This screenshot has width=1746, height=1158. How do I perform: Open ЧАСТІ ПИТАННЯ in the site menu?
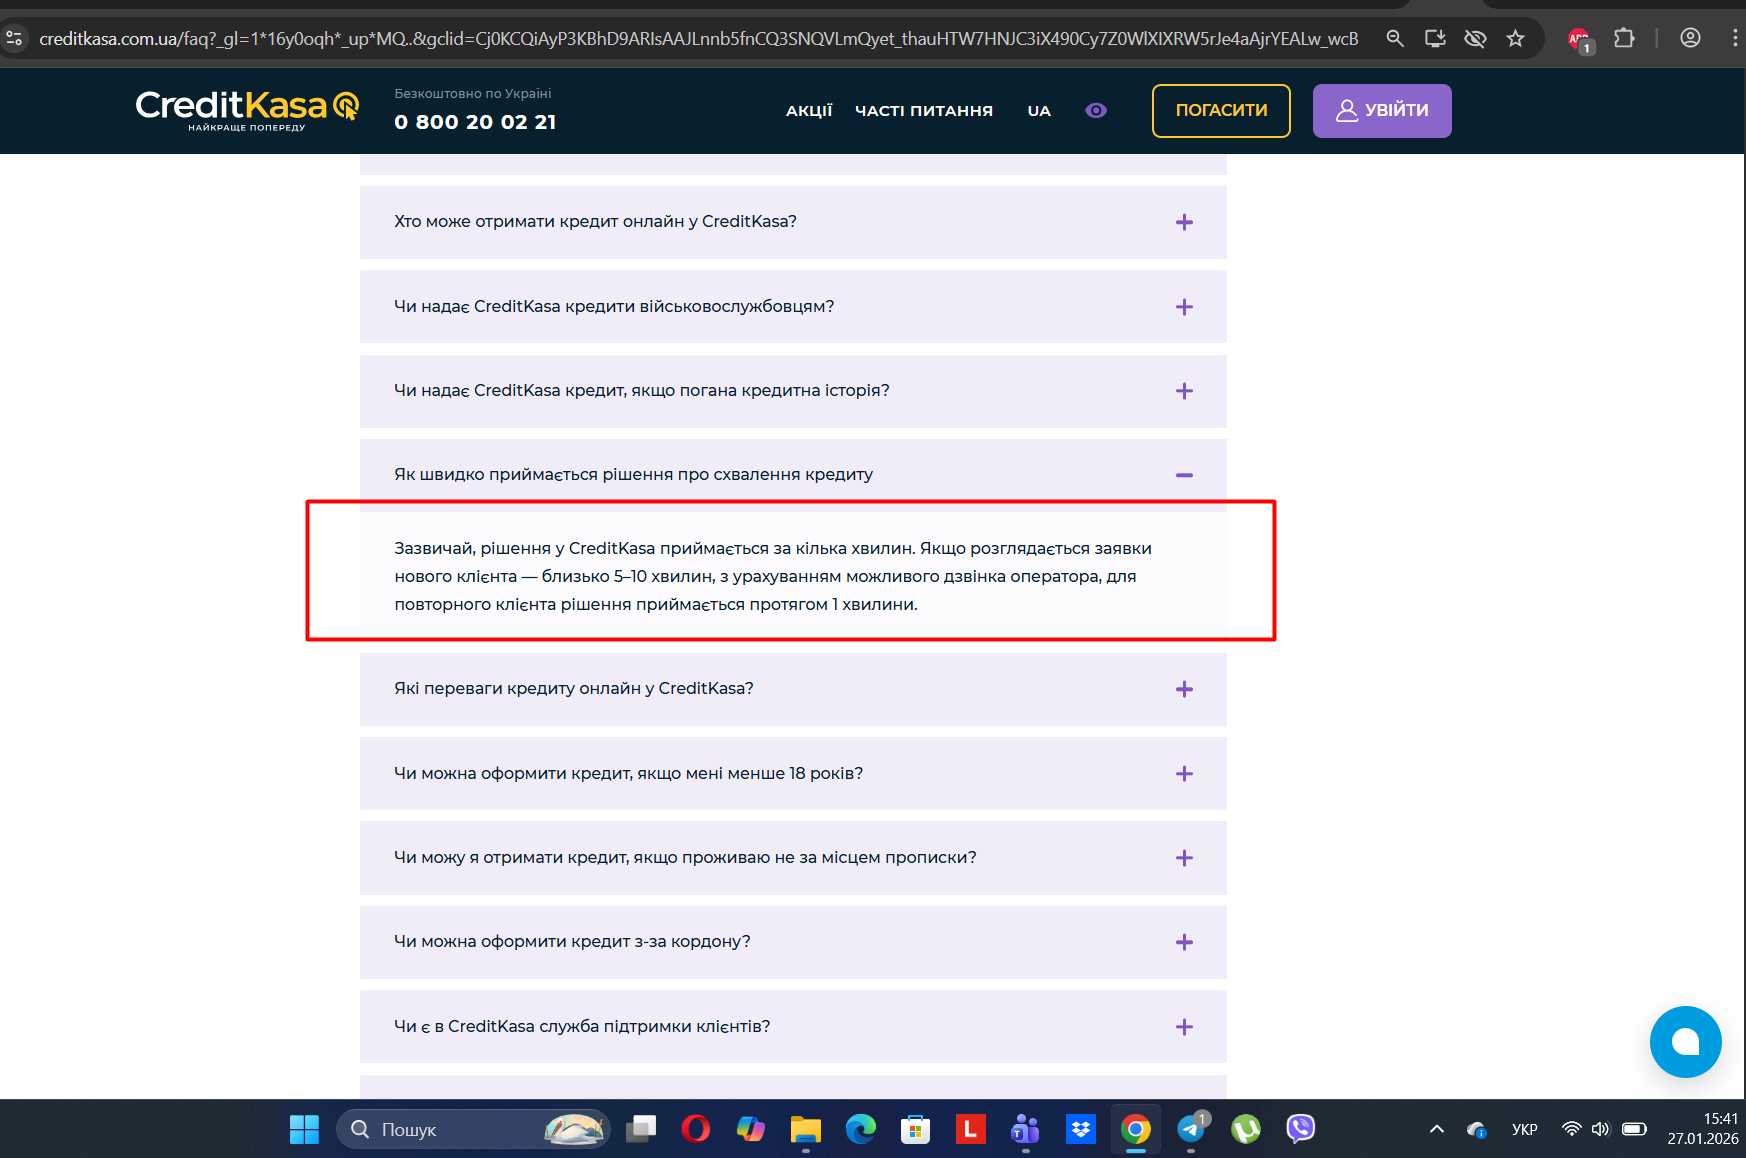924,111
